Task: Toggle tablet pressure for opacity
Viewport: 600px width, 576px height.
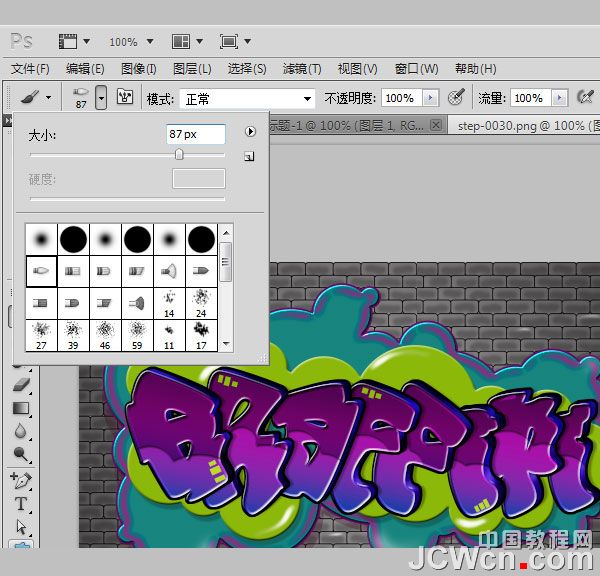Action: pos(456,98)
